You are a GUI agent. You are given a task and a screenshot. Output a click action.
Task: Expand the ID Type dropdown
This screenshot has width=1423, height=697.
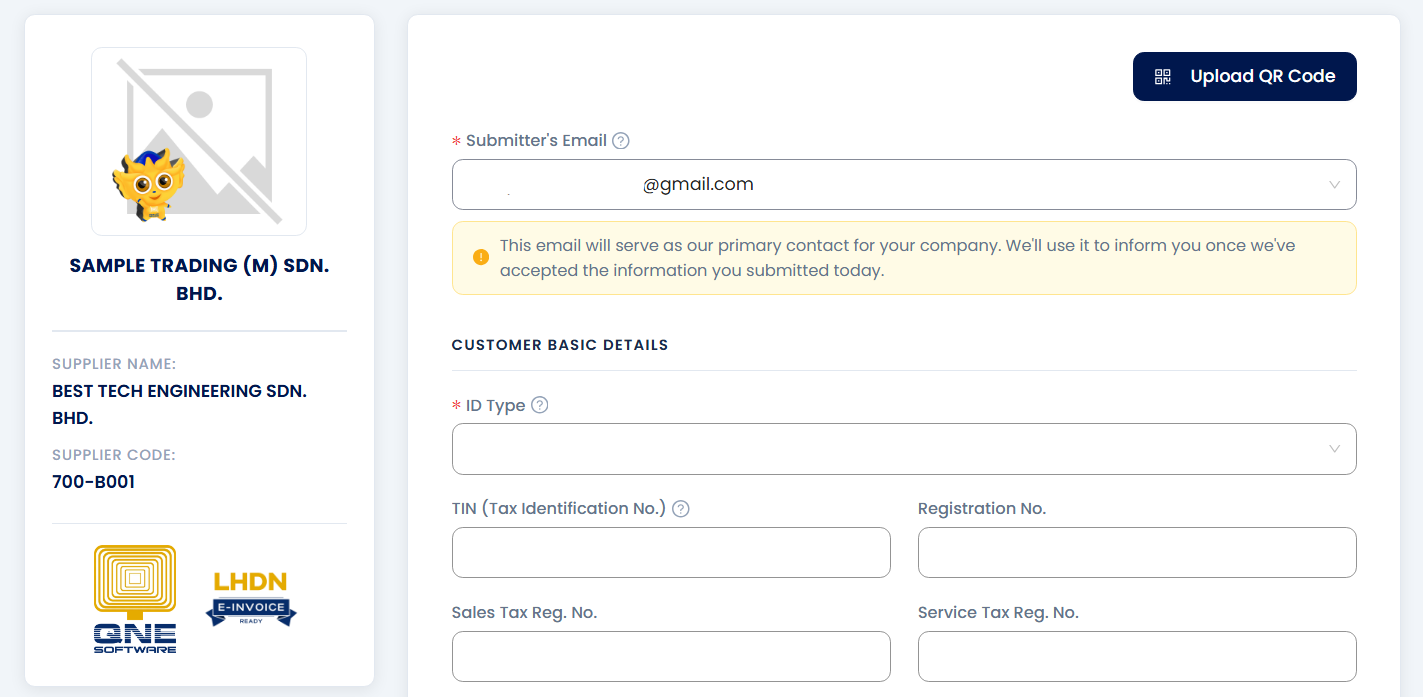(x=890, y=449)
